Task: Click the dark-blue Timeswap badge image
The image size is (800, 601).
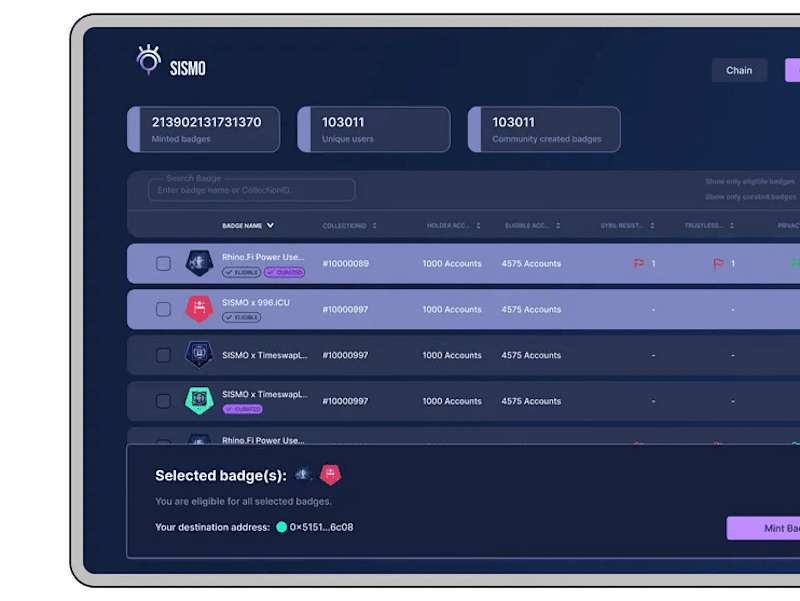Action: point(199,354)
